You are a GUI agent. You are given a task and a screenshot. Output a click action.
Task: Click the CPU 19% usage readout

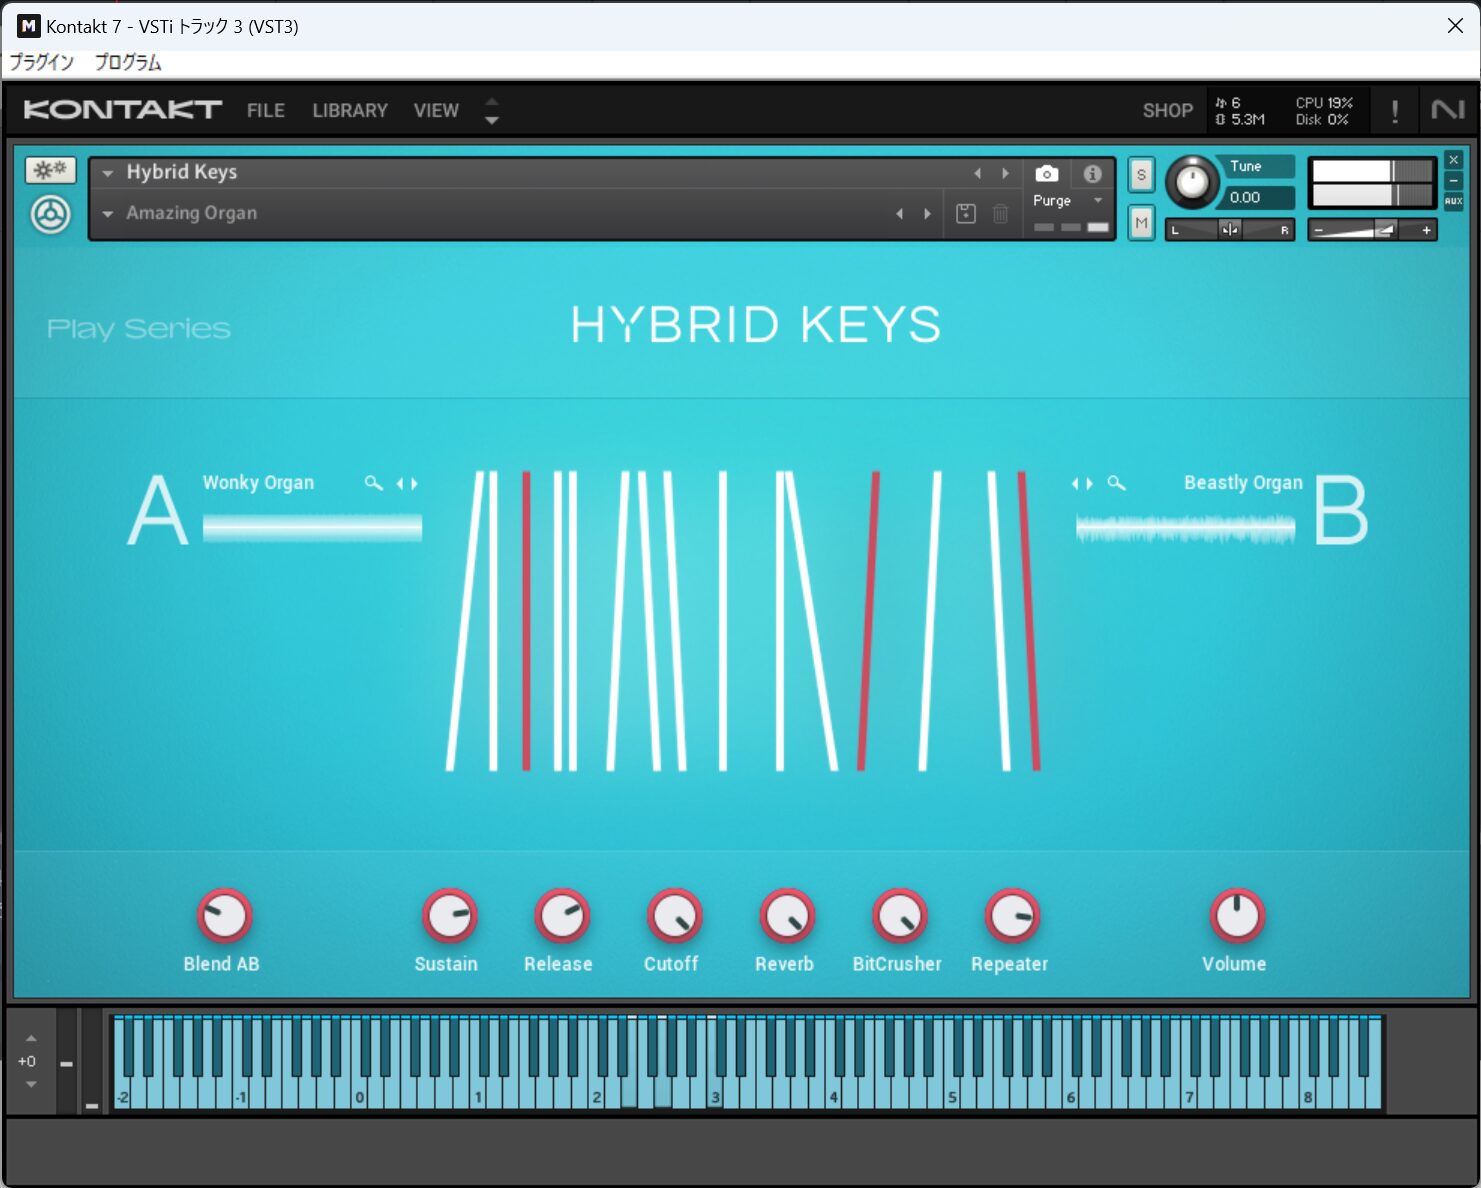(1324, 103)
